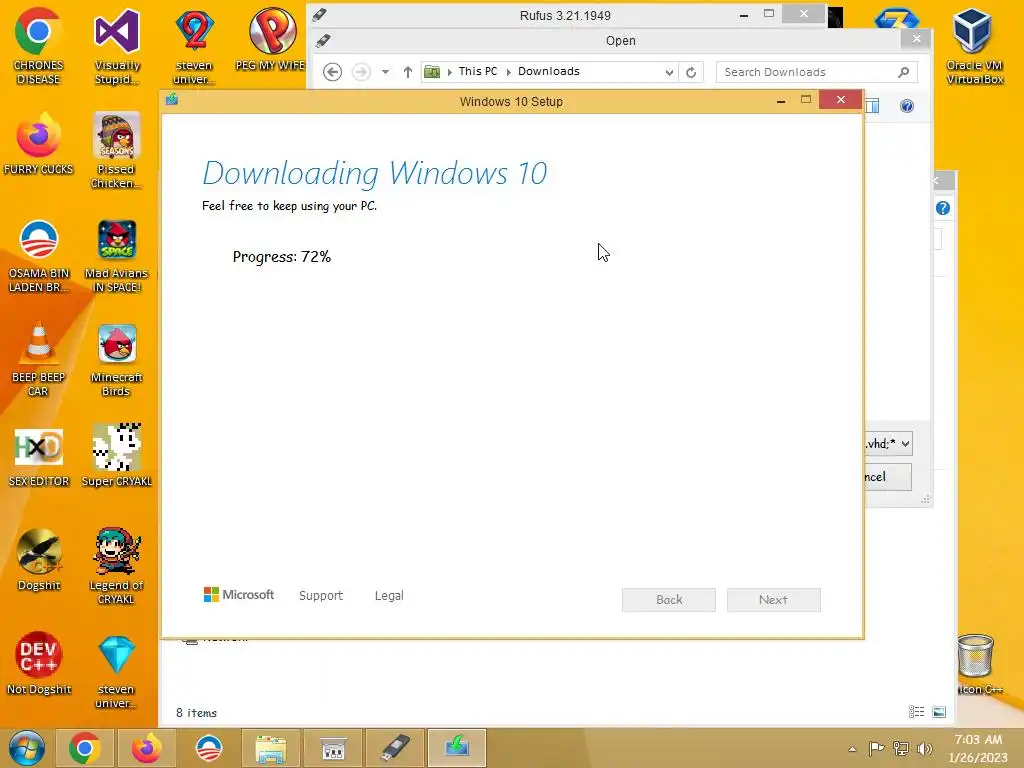Image resolution: width=1024 pixels, height=768 pixels.
Task: Open the Mad Avians IN SPACE icon
Action: coord(117,255)
